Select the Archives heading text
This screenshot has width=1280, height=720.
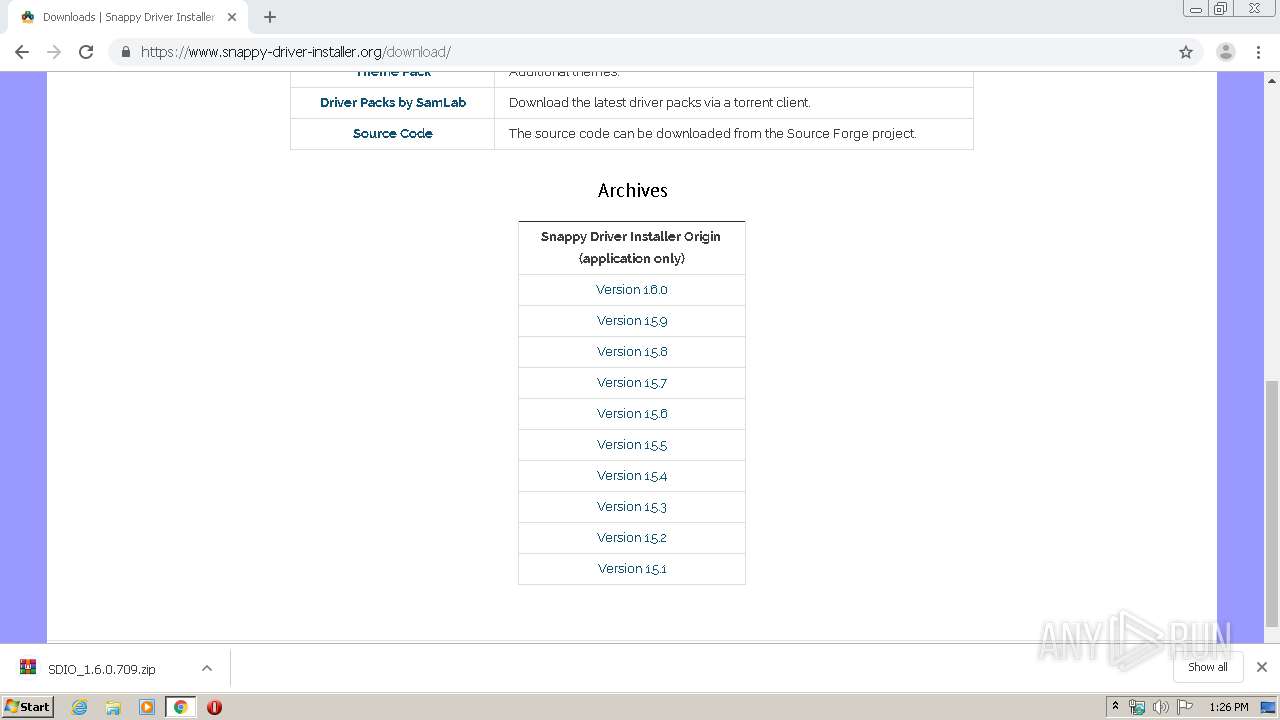632,190
